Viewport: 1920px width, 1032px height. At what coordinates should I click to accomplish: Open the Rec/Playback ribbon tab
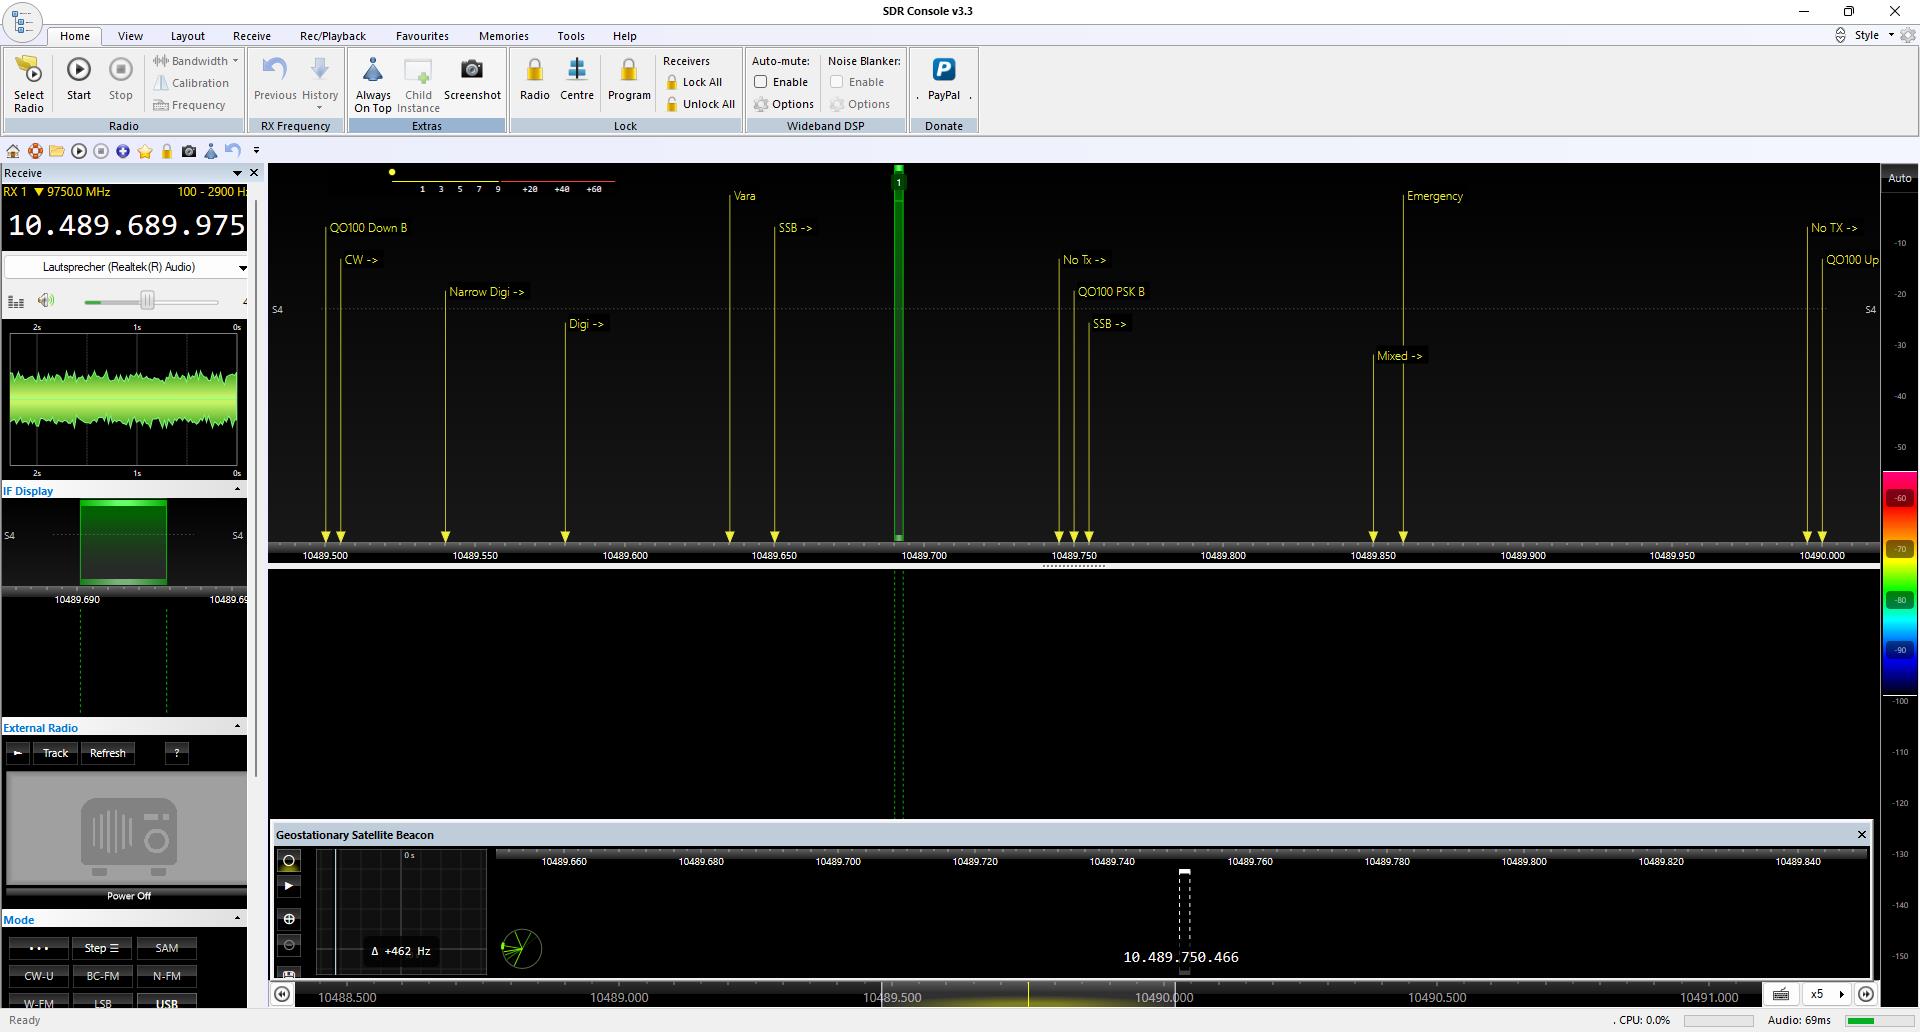coord(332,36)
